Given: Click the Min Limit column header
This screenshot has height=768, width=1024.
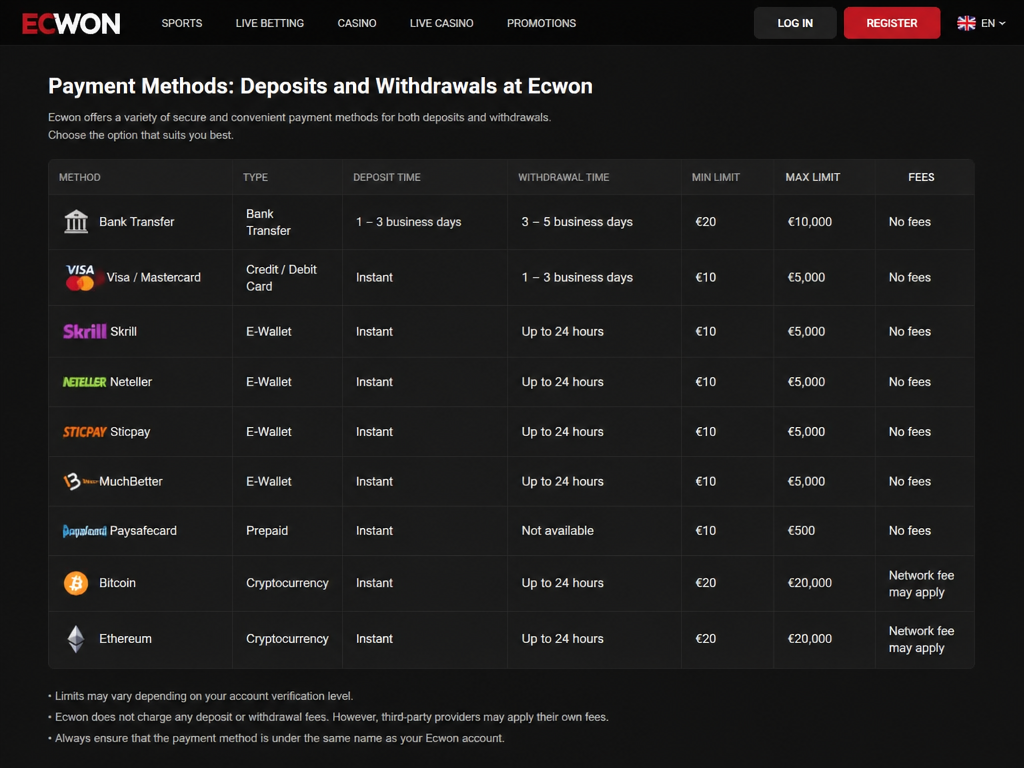Looking at the screenshot, I should (x=716, y=177).
